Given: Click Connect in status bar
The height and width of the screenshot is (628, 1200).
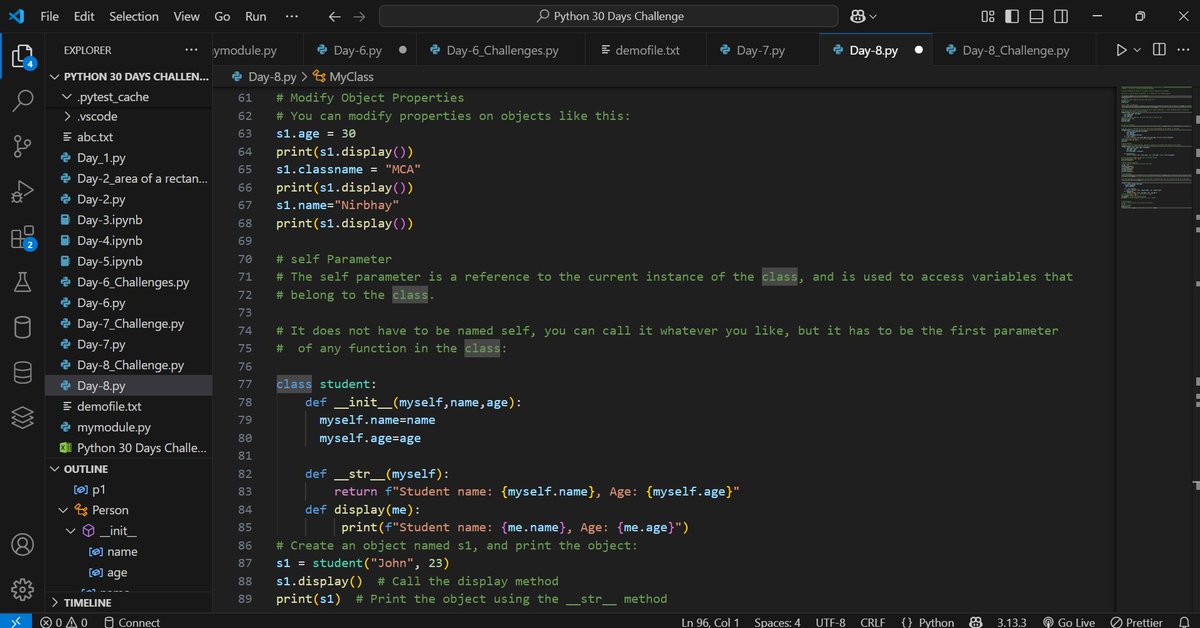Looking at the screenshot, I should [130, 622].
